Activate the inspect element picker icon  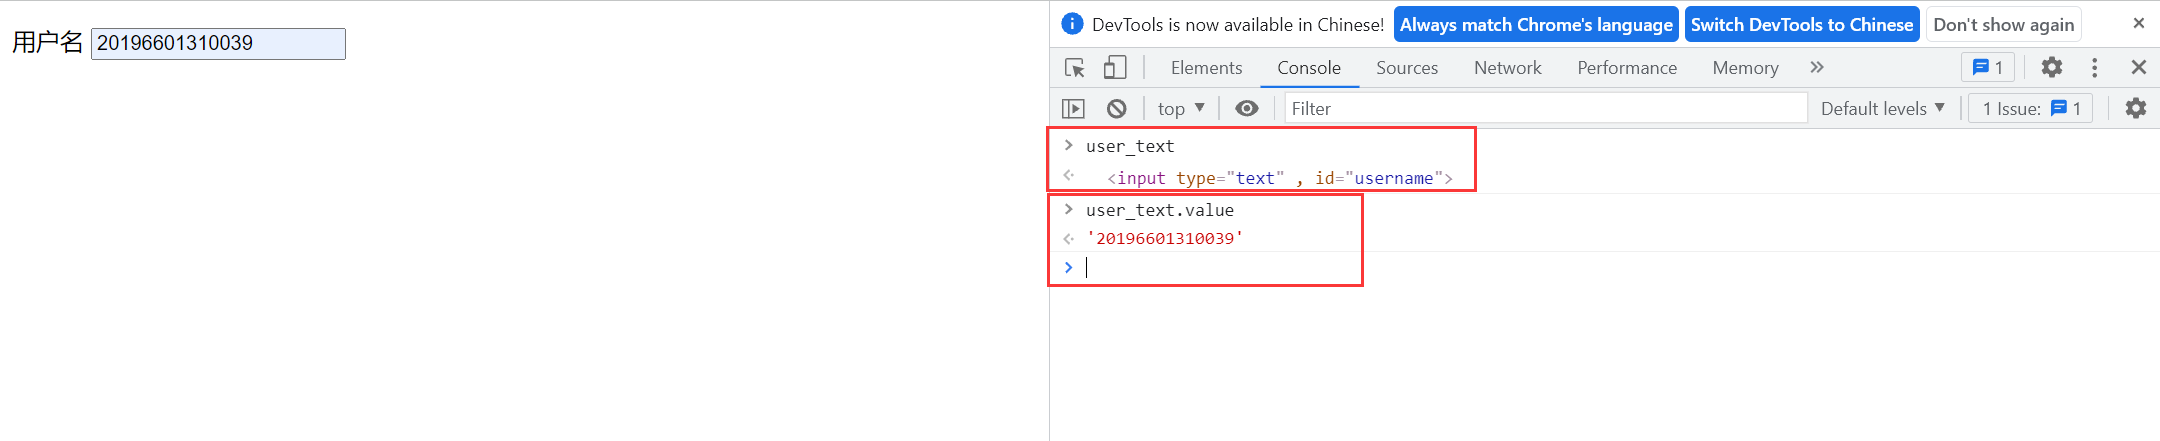(x=1075, y=68)
